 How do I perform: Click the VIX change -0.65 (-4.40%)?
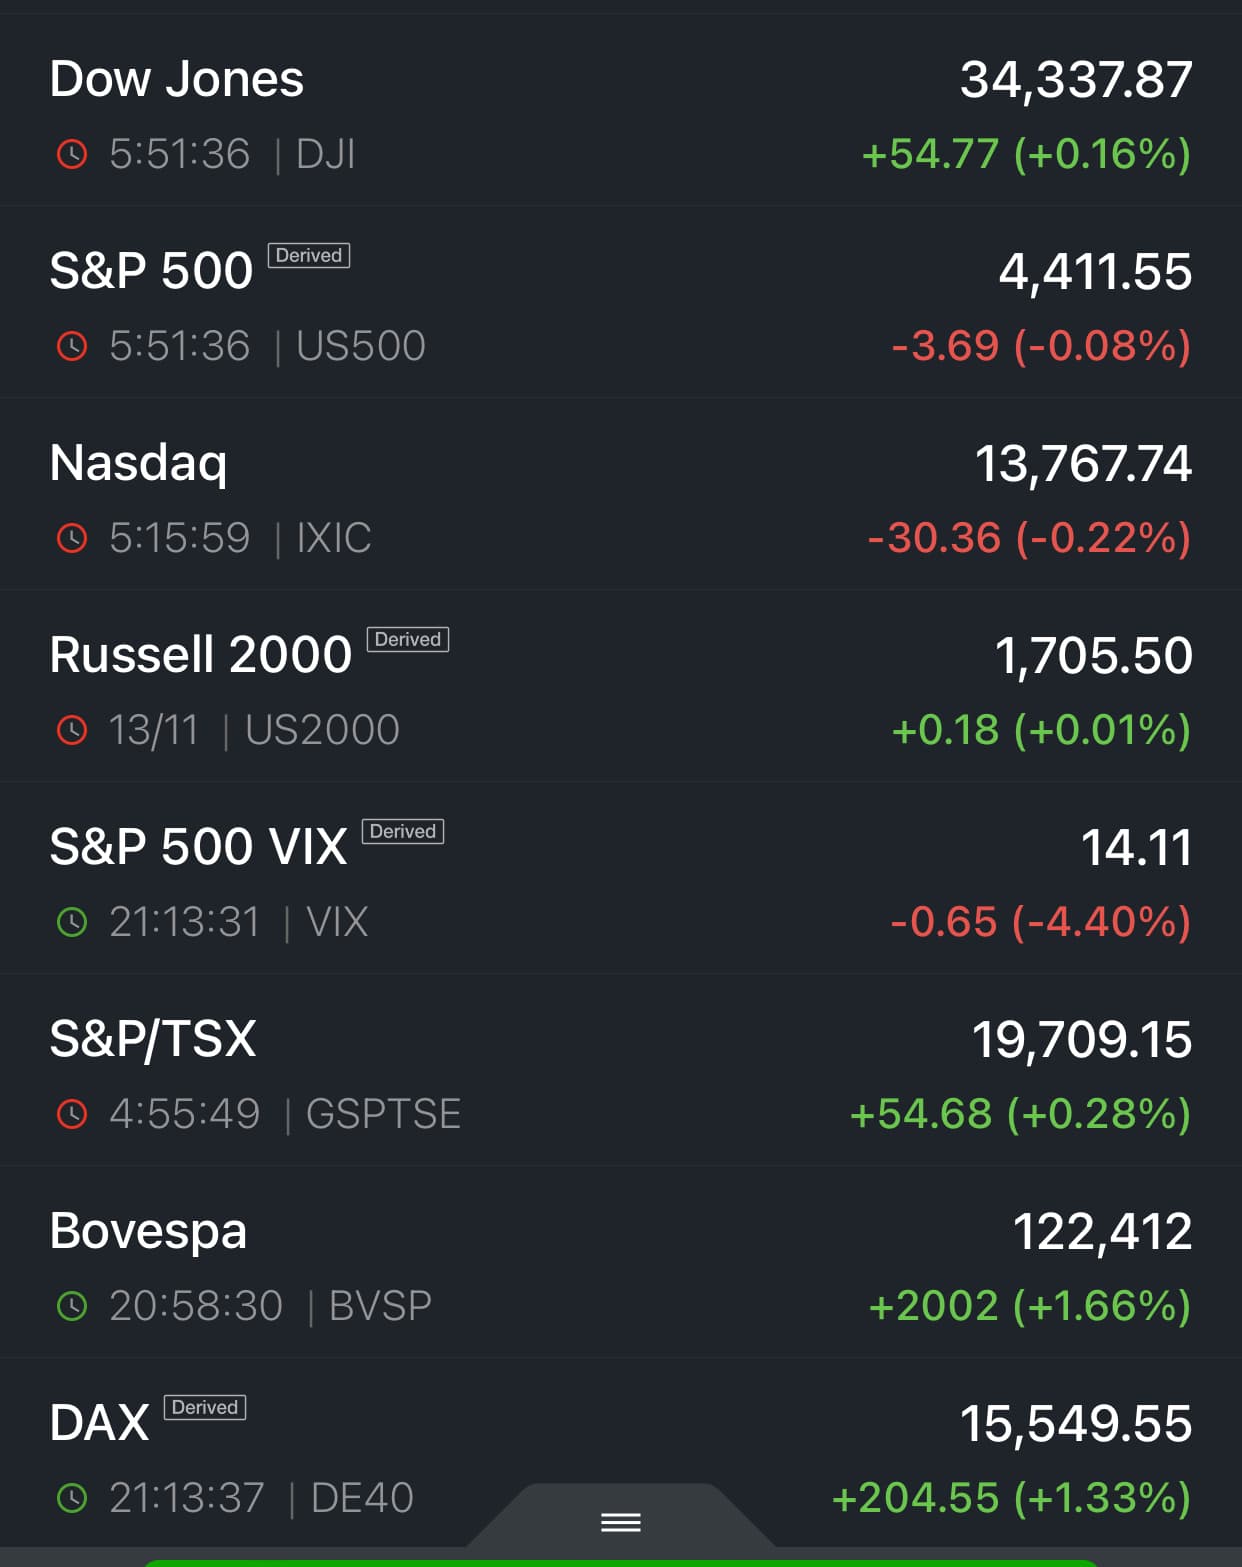point(1040,922)
